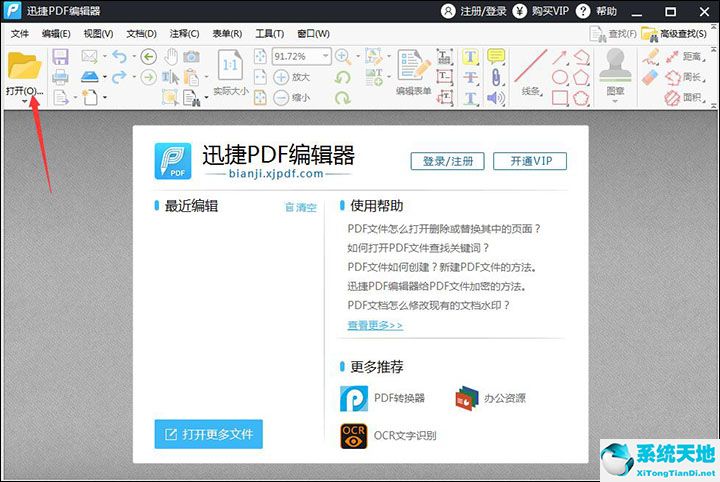Click 高级查找(S) advanced search
Image resolution: width=720 pixels, height=482 pixels.
(674, 34)
